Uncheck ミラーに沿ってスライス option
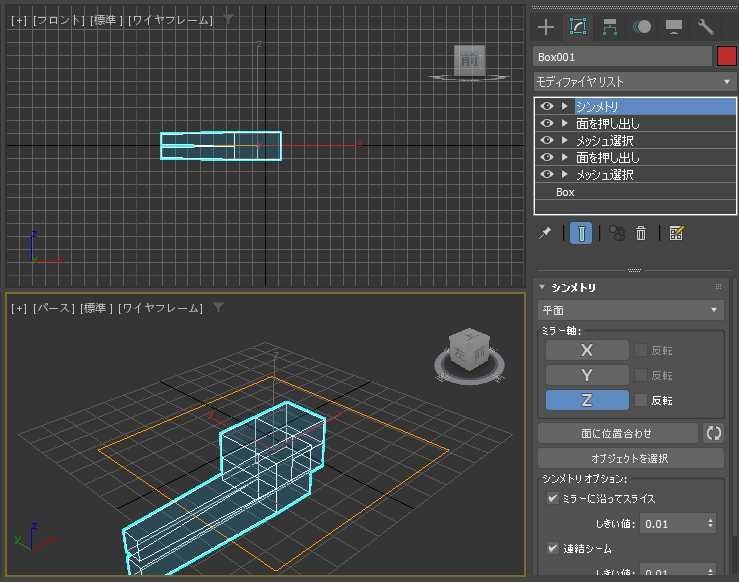 pyautogui.click(x=552, y=498)
